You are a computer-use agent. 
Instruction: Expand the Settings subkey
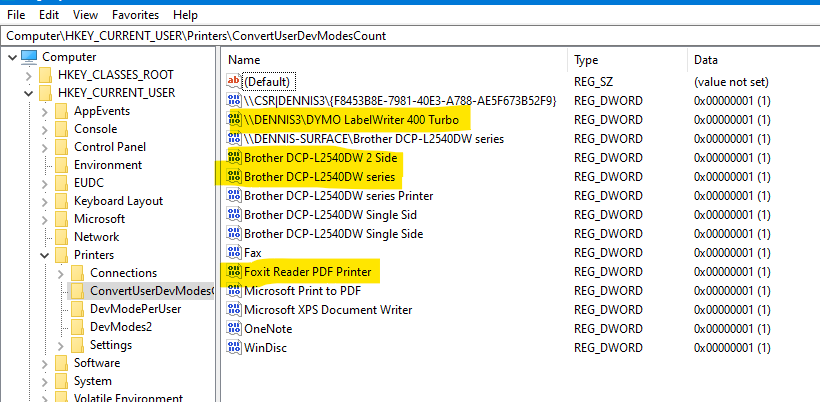[x=61, y=345]
